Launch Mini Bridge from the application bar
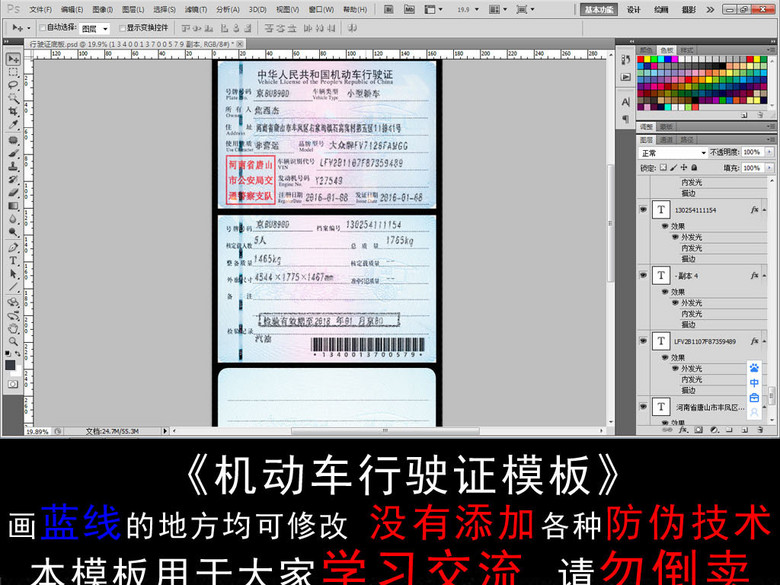This screenshot has height=585, width=780. (x=409, y=9)
